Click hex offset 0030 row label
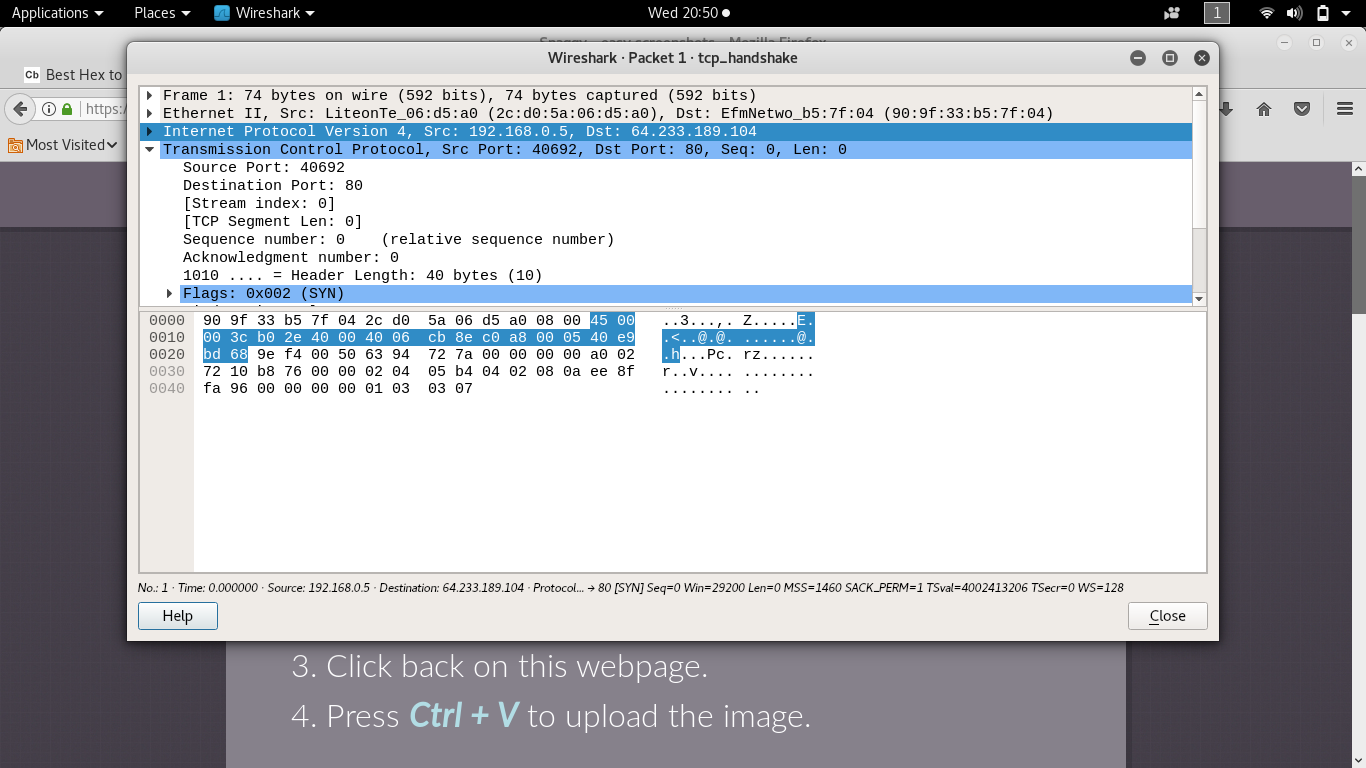This screenshot has height=768, width=1366. tap(167, 371)
